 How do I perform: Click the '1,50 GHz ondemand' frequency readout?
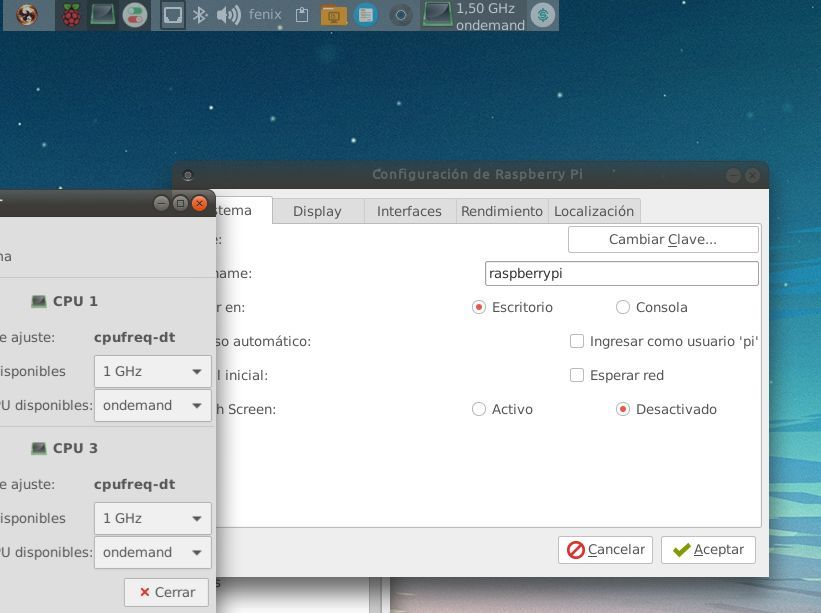tap(490, 17)
